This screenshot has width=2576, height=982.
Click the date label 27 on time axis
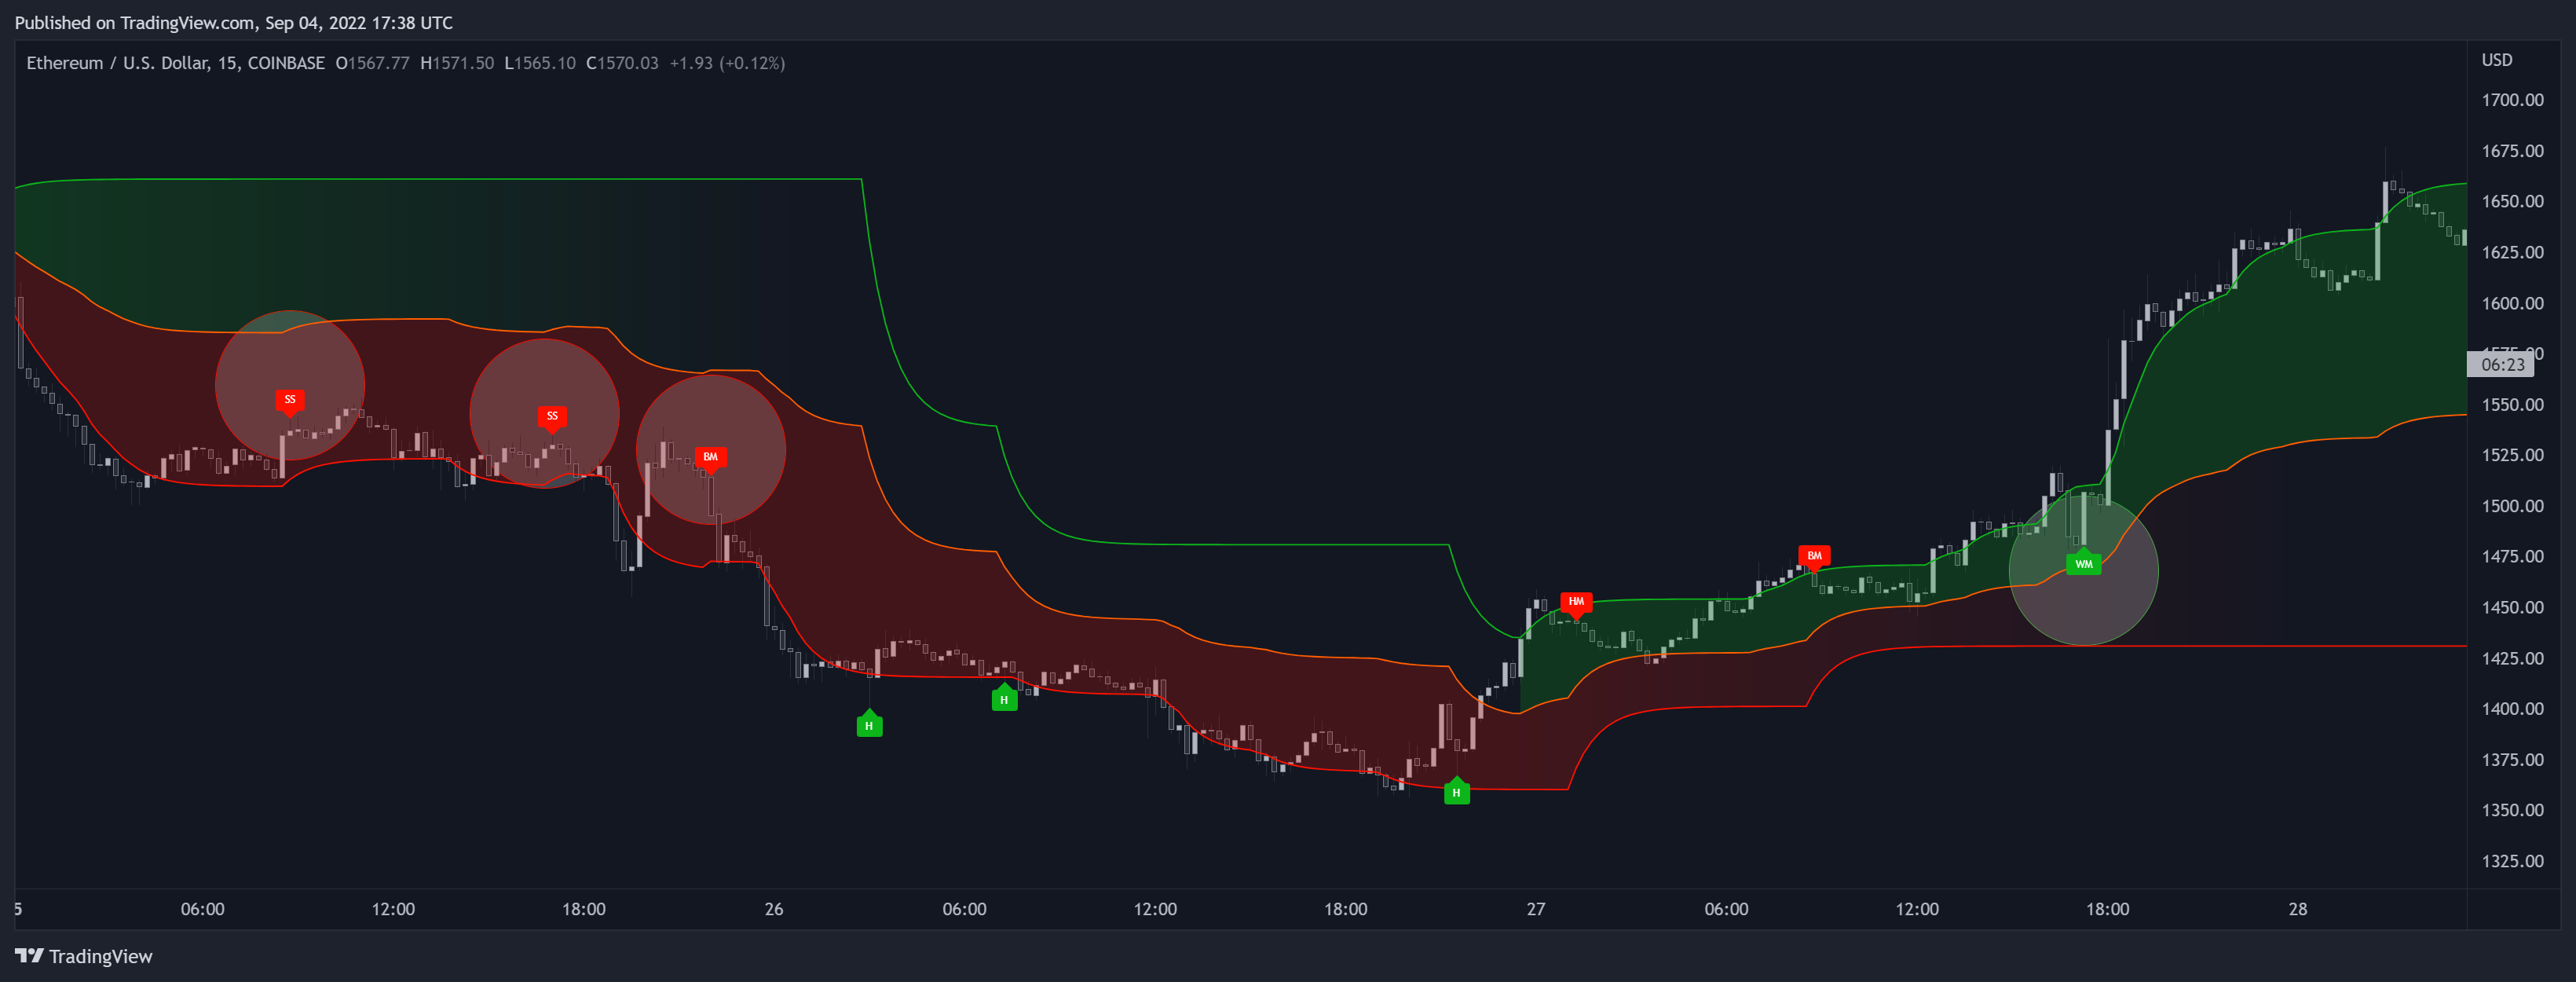1536,909
